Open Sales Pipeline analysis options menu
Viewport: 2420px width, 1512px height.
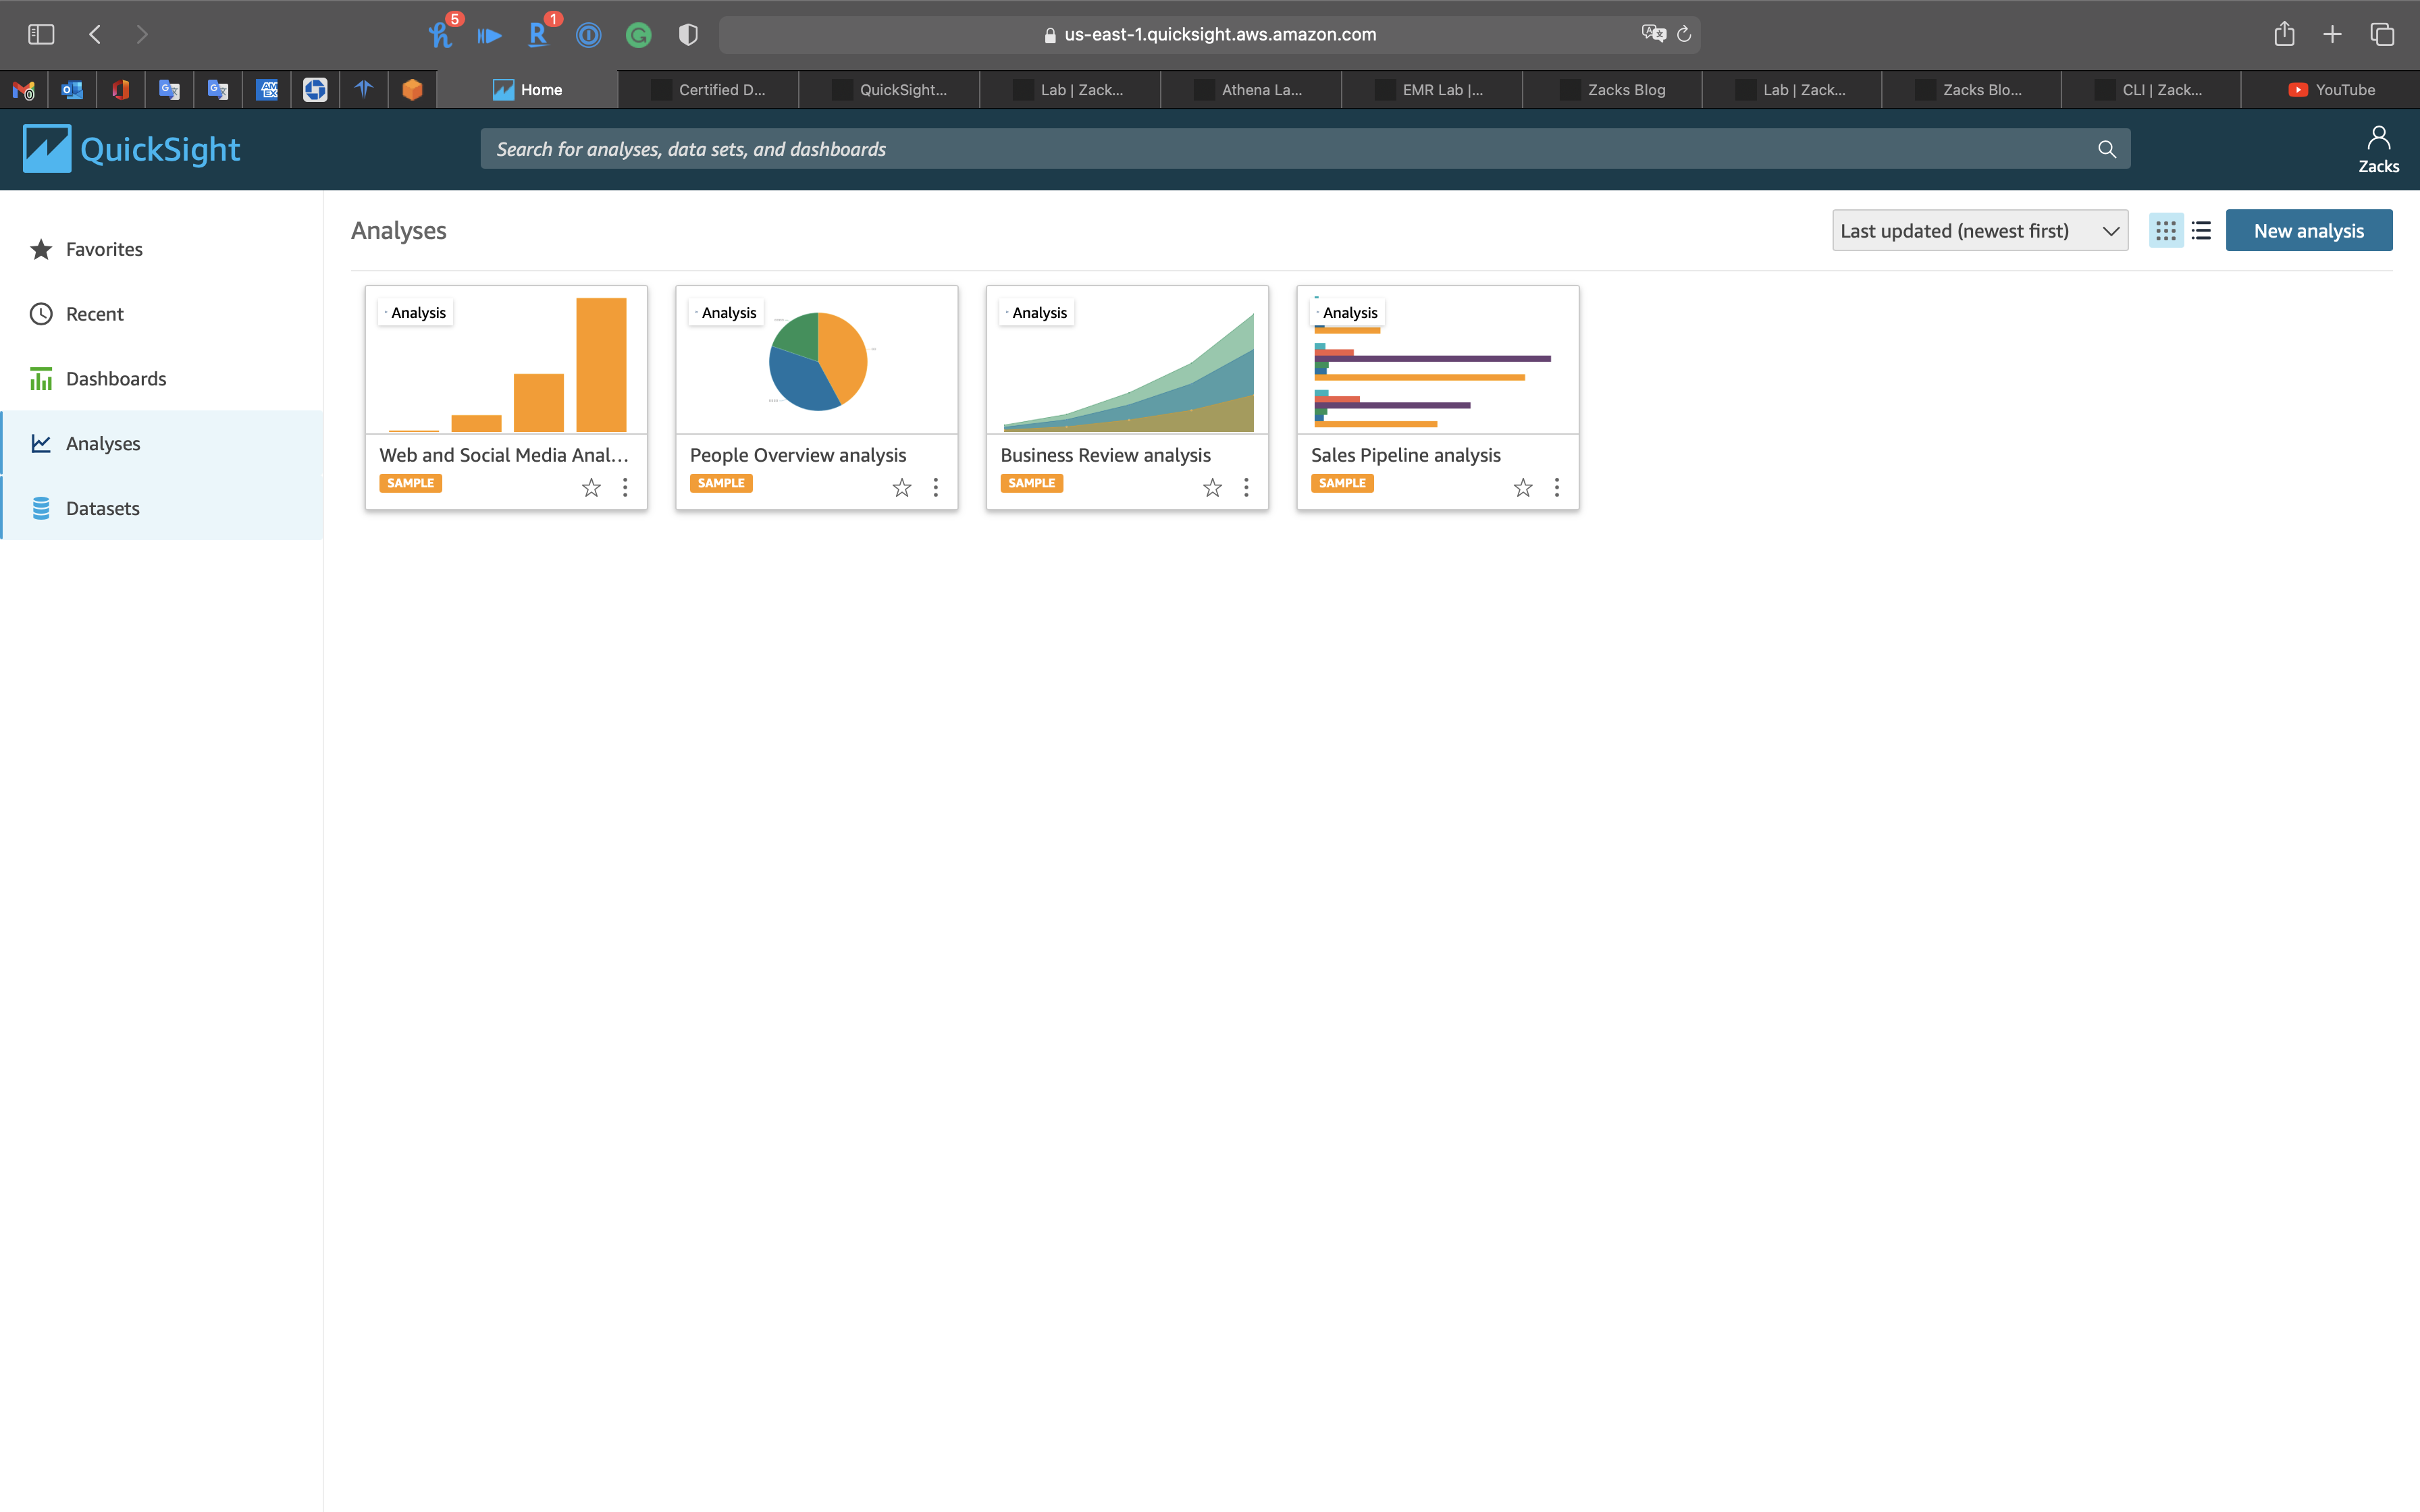(1556, 487)
